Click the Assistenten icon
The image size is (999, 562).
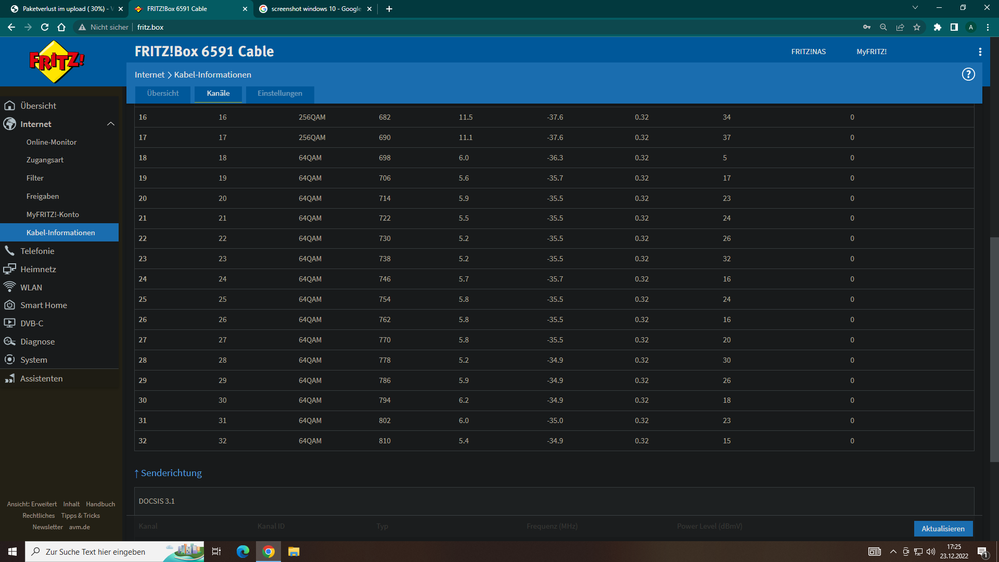tap(10, 378)
